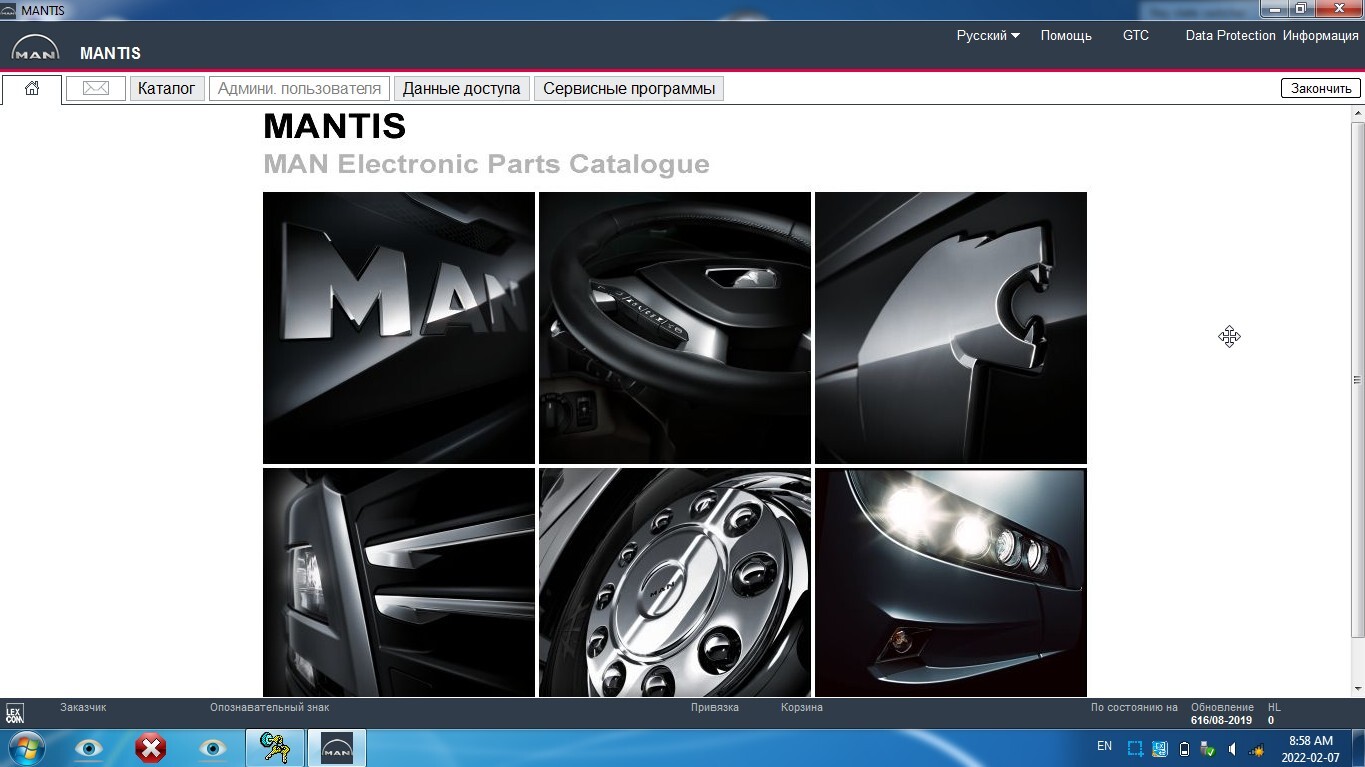Open the Информация menu

(x=1321, y=35)
